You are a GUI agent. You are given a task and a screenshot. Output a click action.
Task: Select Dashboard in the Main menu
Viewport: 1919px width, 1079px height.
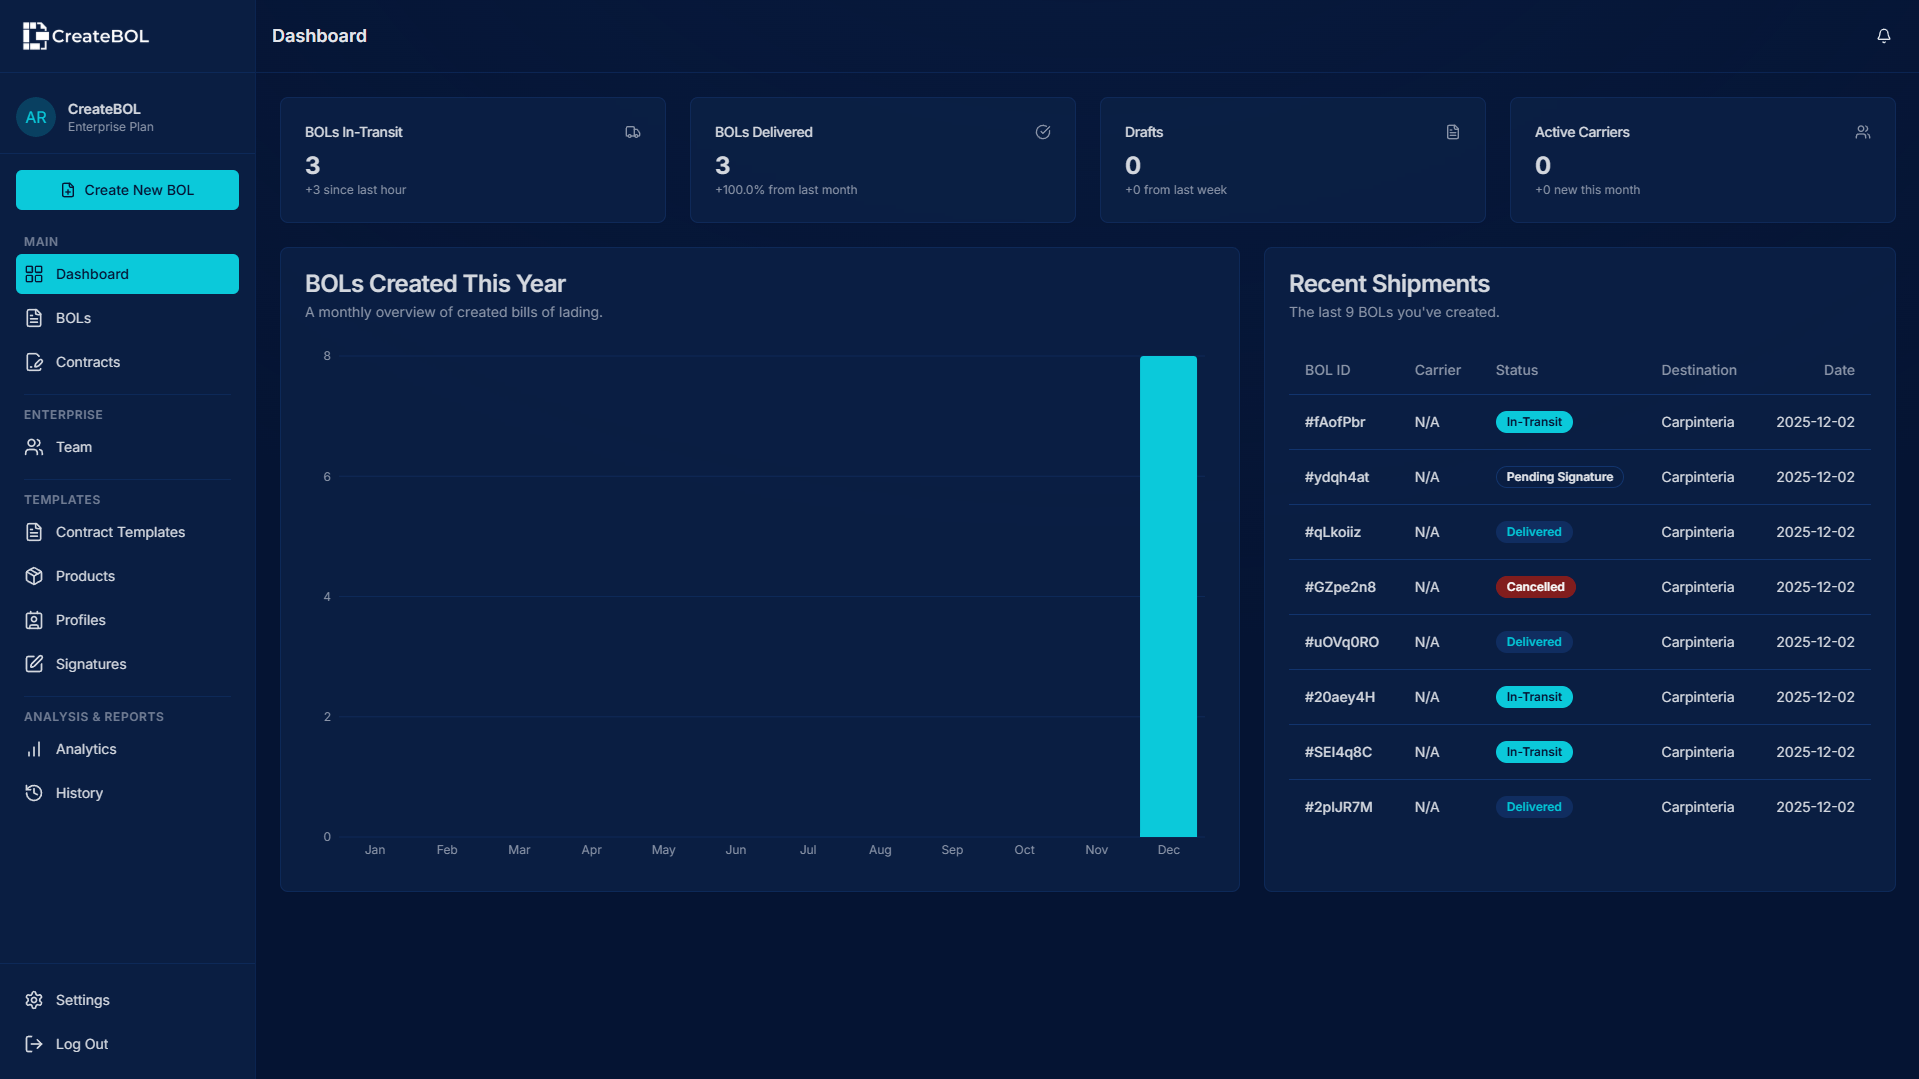click(92, 273)
